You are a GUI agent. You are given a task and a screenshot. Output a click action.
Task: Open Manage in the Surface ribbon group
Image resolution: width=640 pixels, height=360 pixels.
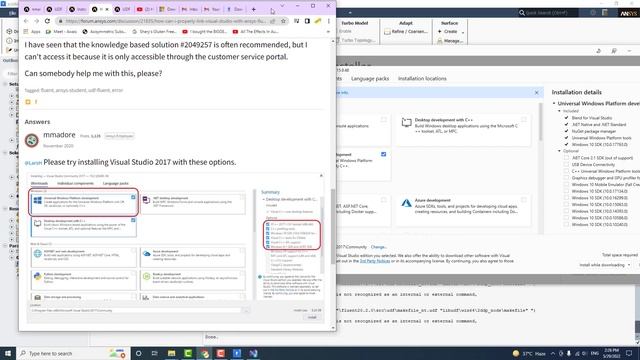(451, 41)
